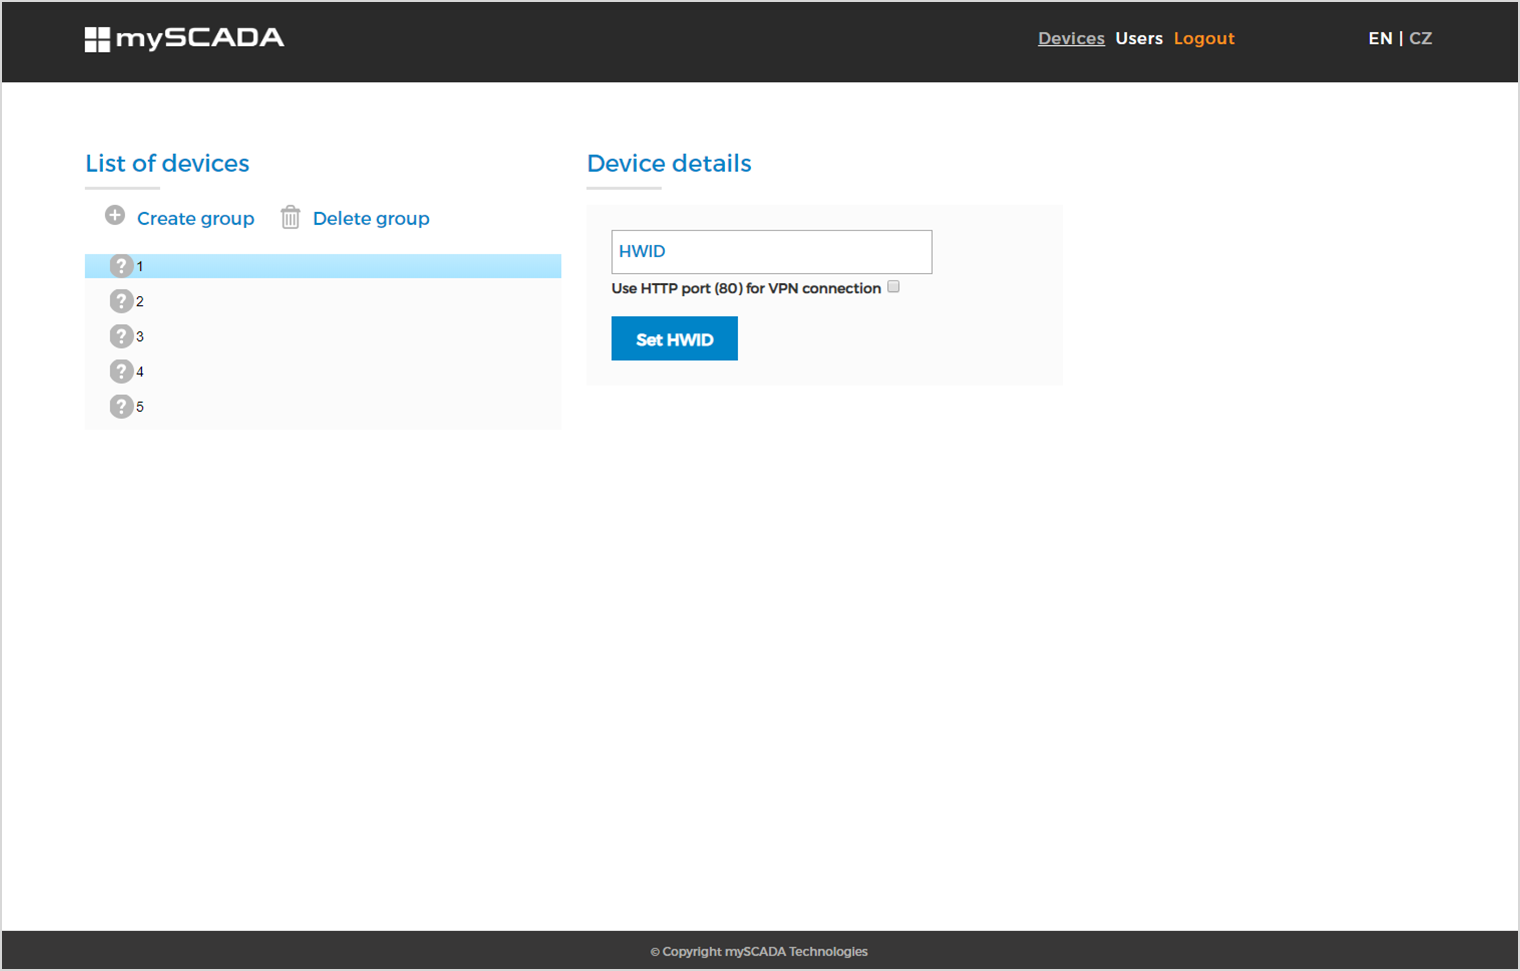Select device 1 label in the list

tap(140, 267)
